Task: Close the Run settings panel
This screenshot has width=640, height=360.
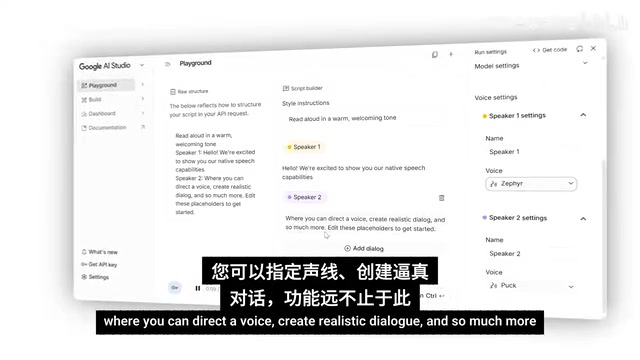Action: [593, 48]
